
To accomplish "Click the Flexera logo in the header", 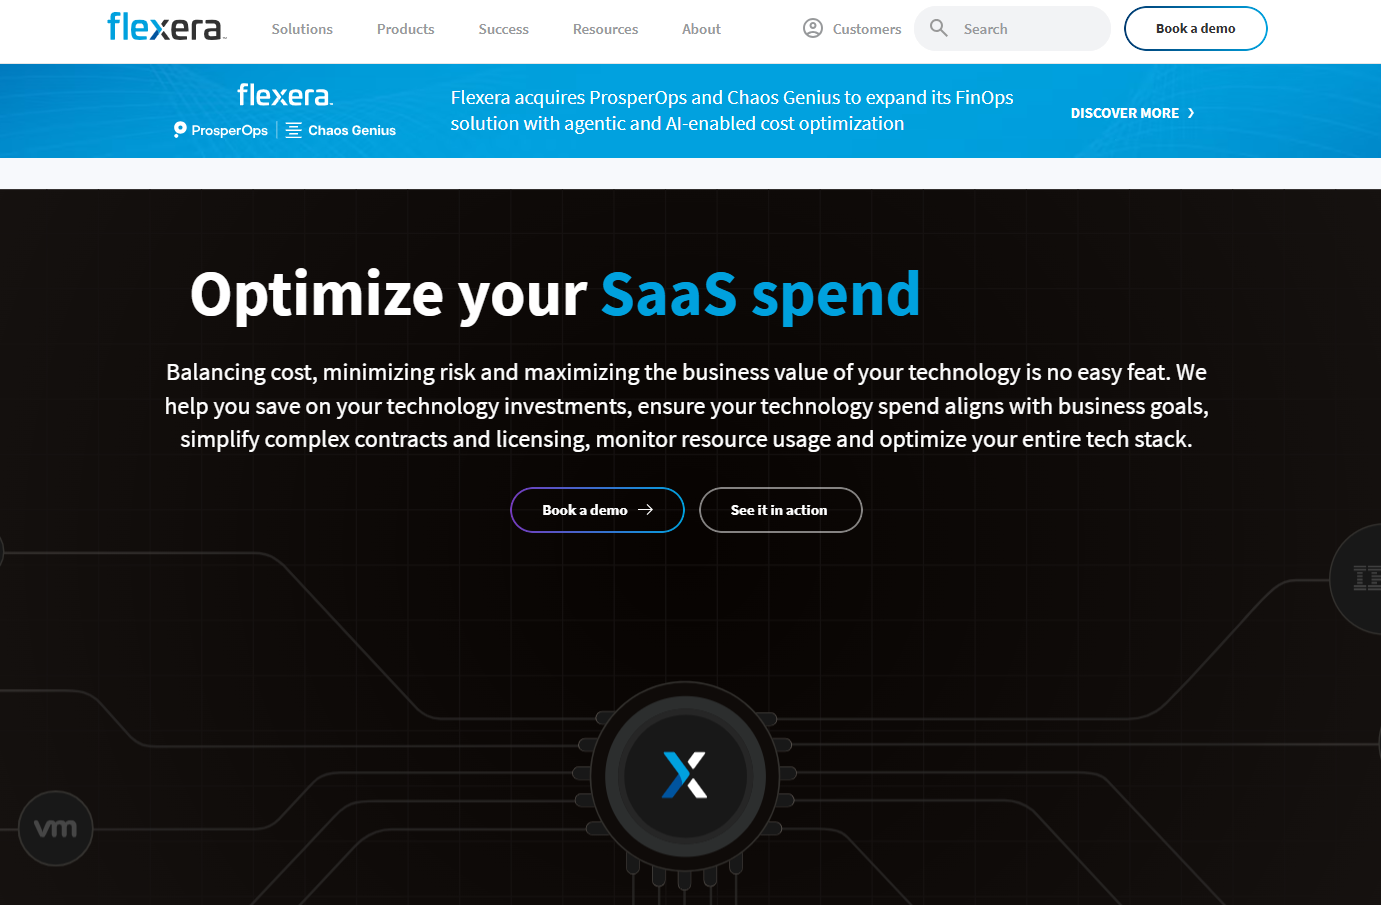I will pos(165,27).
